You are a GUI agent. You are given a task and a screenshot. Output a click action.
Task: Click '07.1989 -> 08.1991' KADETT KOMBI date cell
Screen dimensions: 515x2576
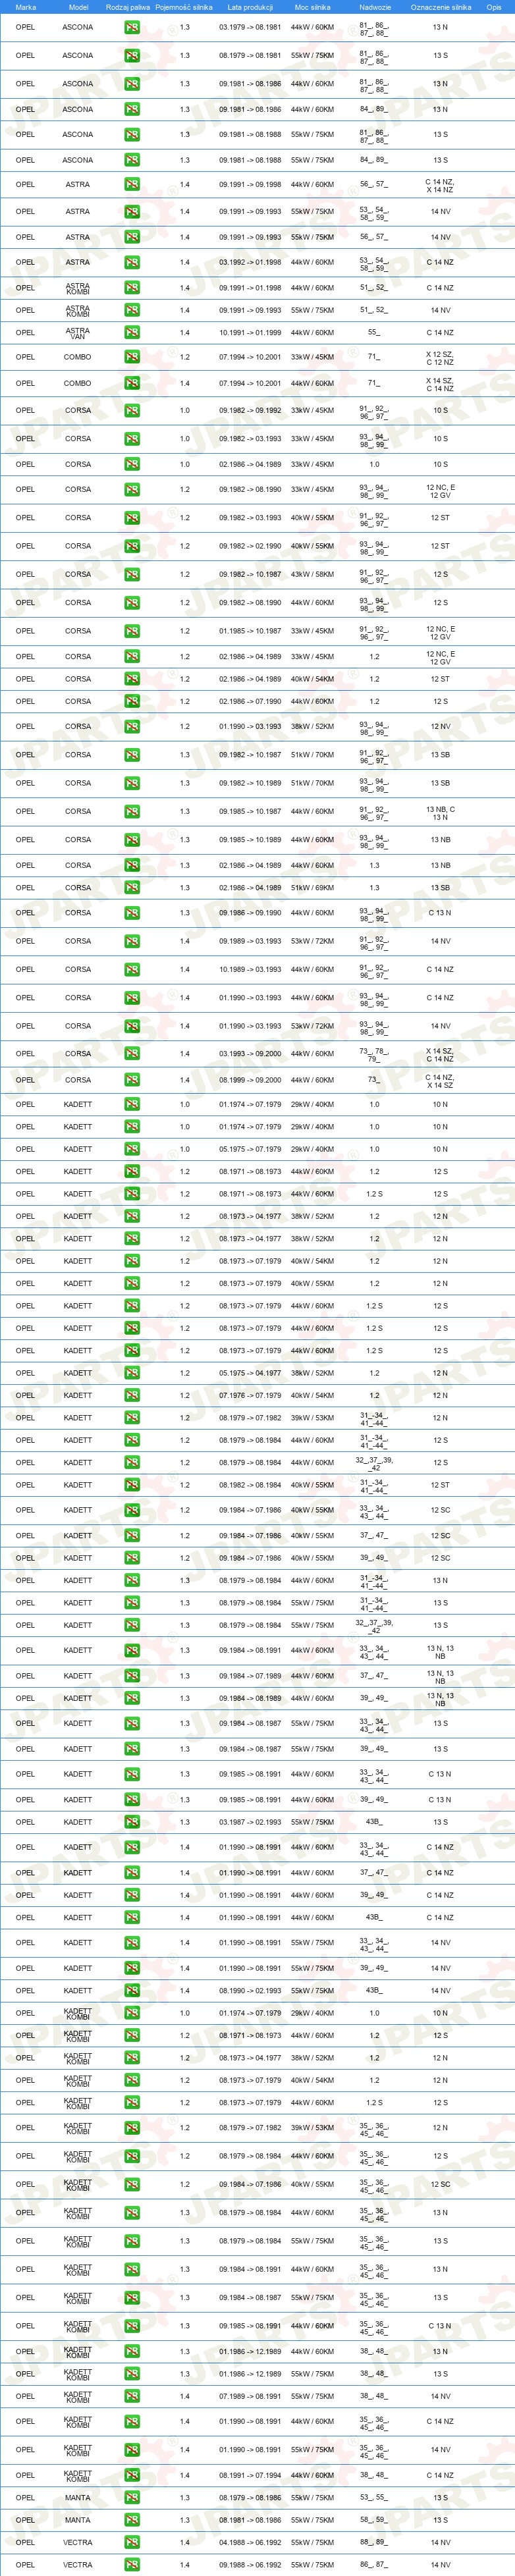250,2396
